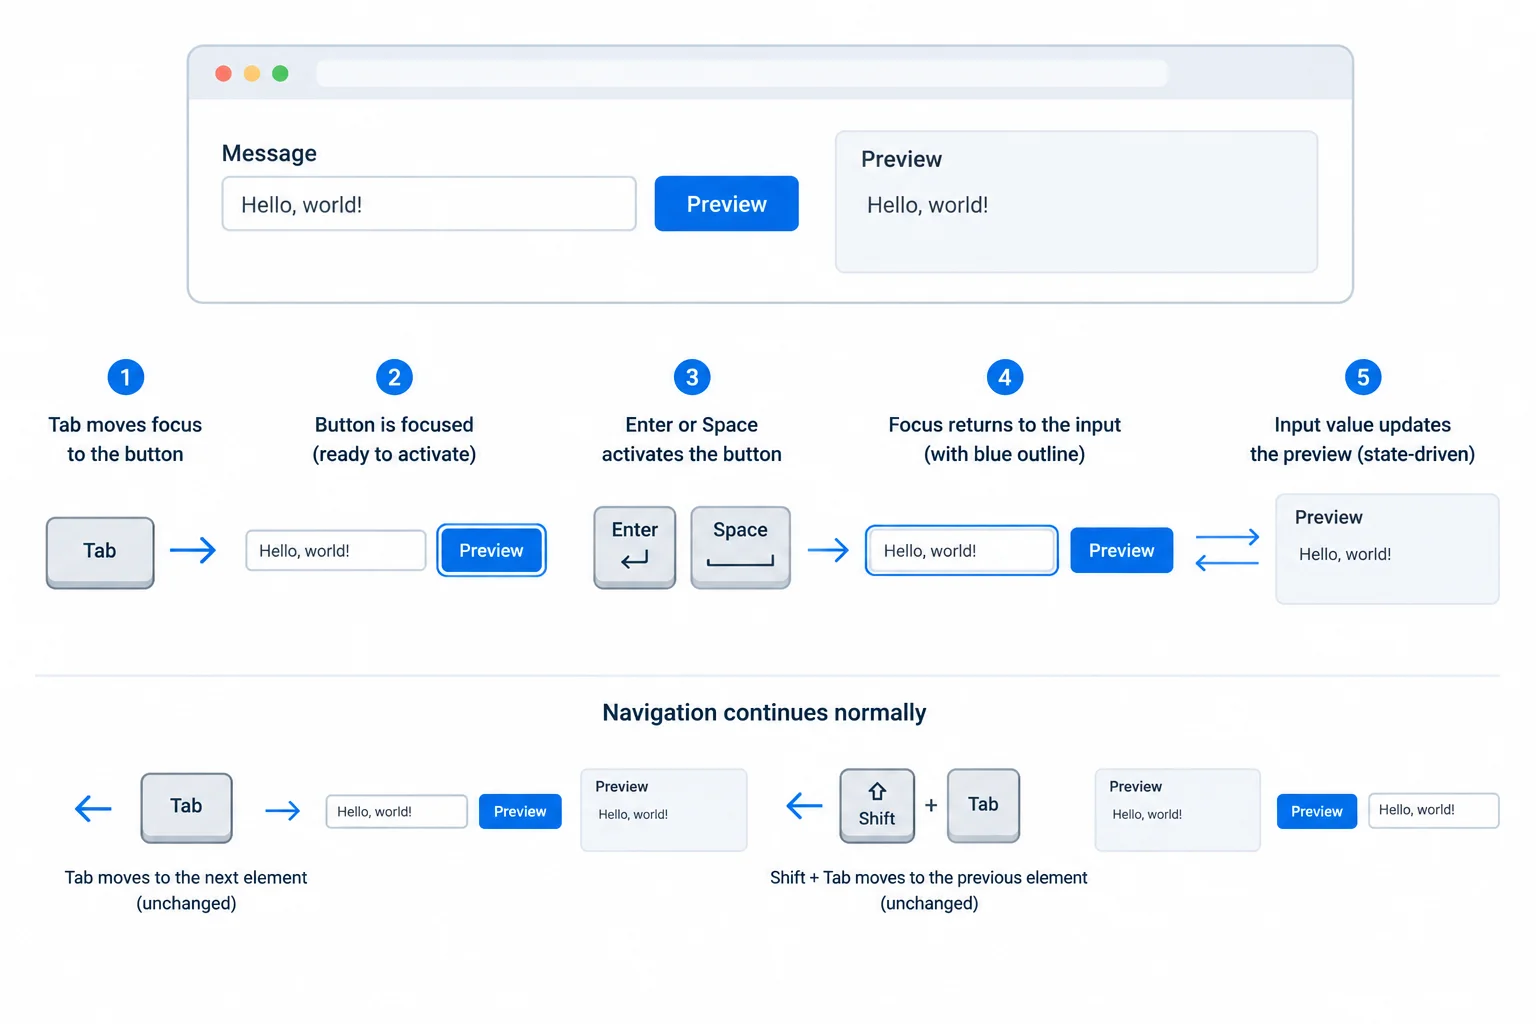Viewport: 1536px width, 1024px height.
Task: Click the Tab key beside the Shift key
Action: [x=983, y=805]
